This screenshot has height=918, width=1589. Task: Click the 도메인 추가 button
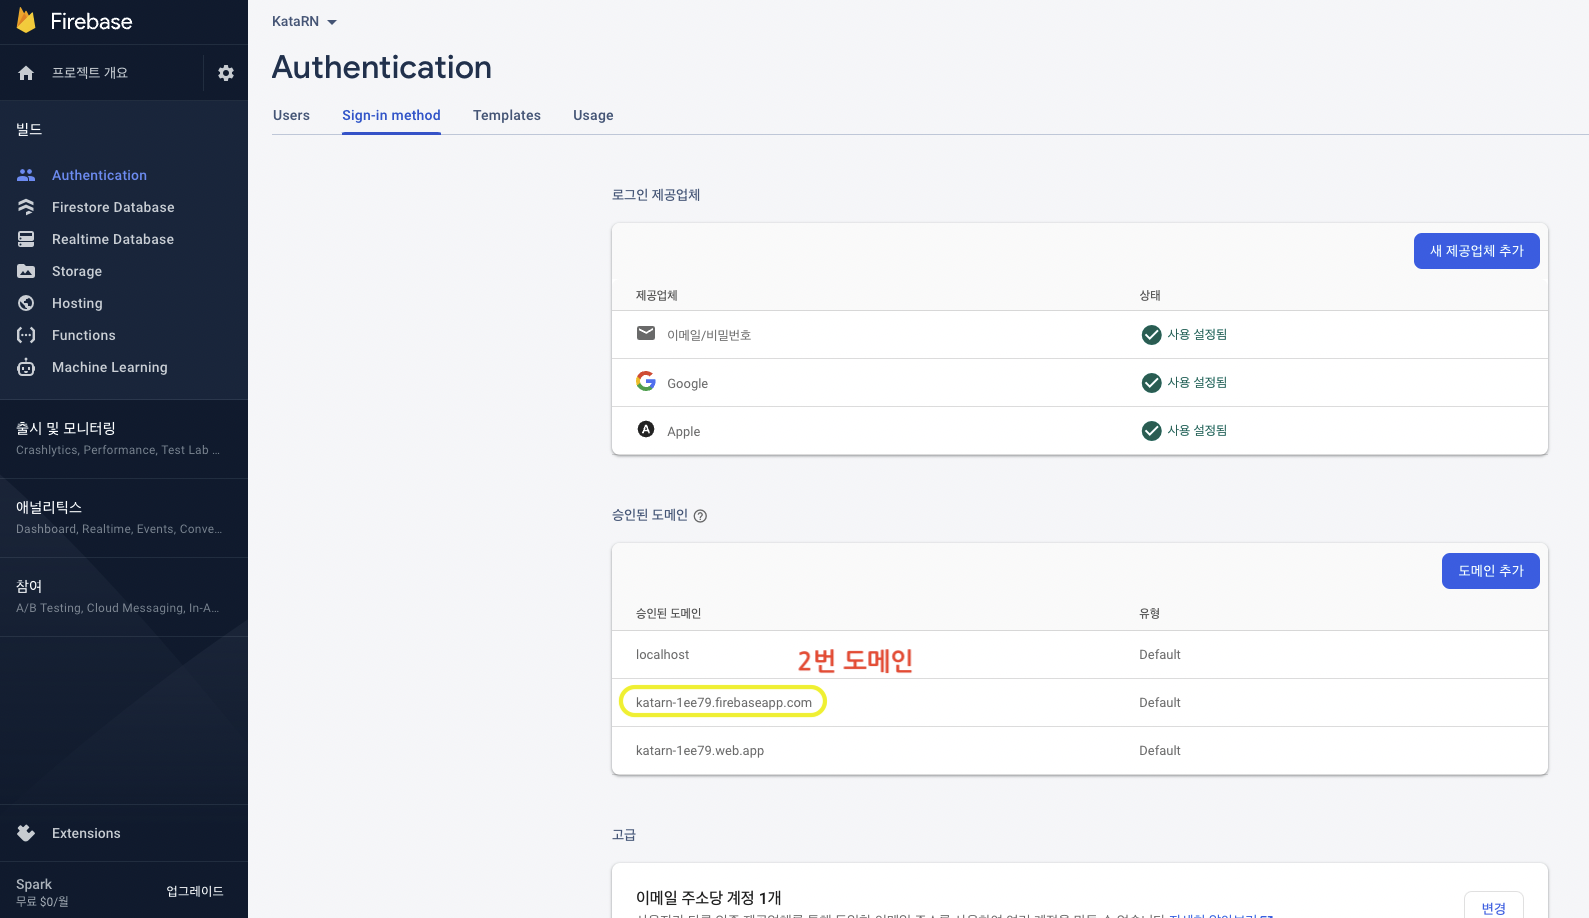[1490, 571]
